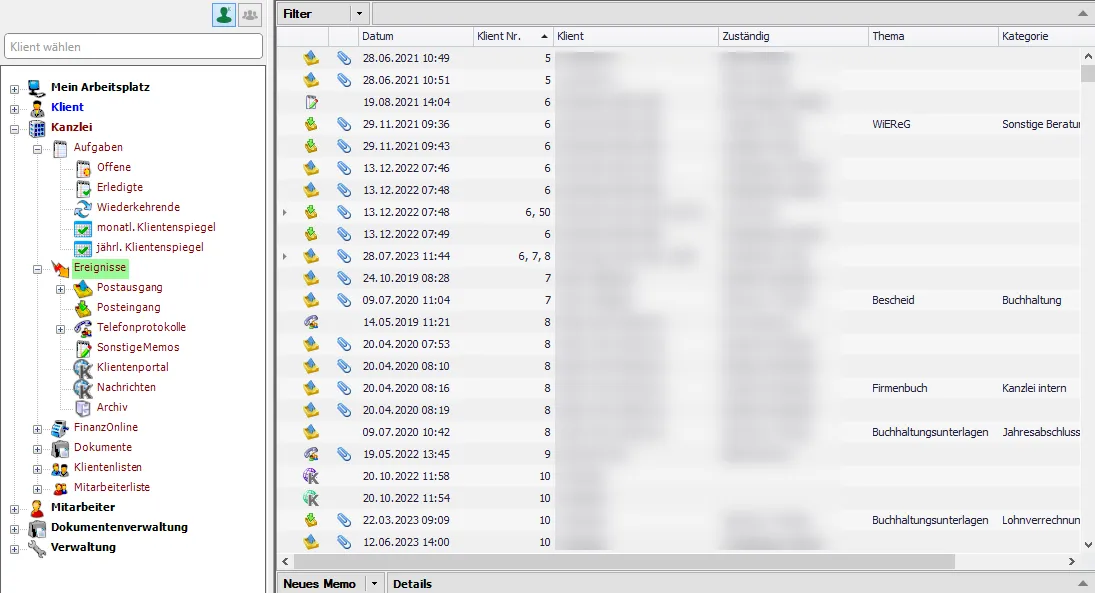Viewport: 1095px width, 593px height.
Task: Click phone icon in 14.05.2019 11:21 row
Action: (311, 322)
